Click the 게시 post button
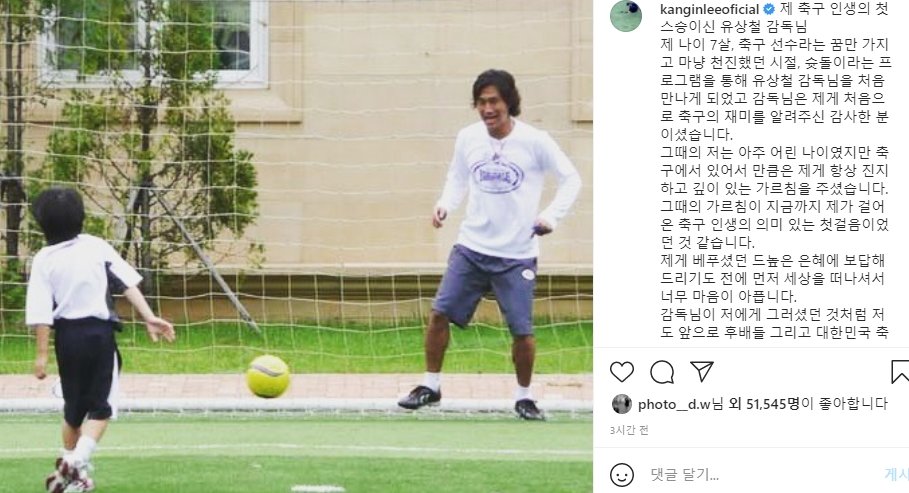The height and width of the screenshot is (493, 909). pyautogui.click(x=897, y=474)
